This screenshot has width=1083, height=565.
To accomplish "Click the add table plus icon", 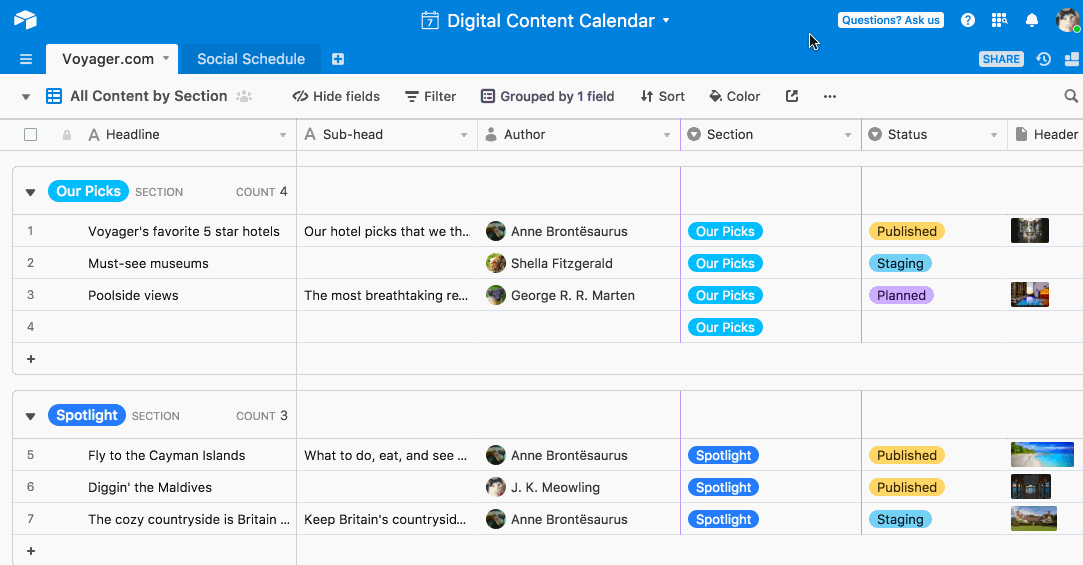I will pyautogui.click(x=338, y=59).
